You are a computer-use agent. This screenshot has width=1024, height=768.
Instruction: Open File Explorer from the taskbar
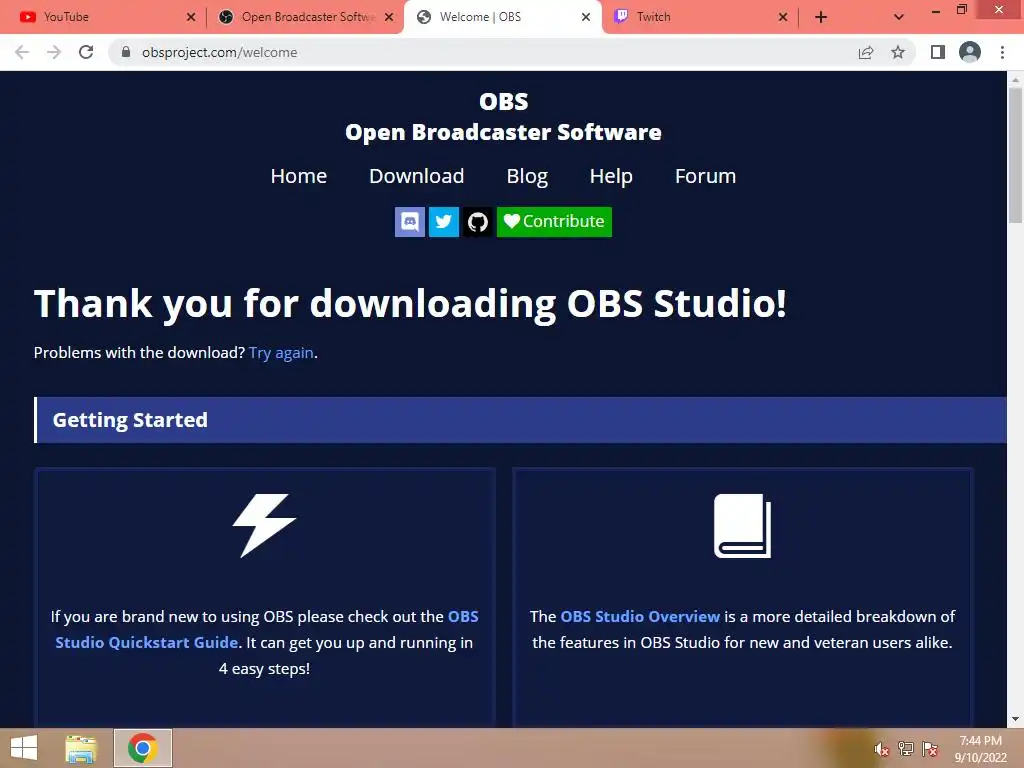[81, 748]
